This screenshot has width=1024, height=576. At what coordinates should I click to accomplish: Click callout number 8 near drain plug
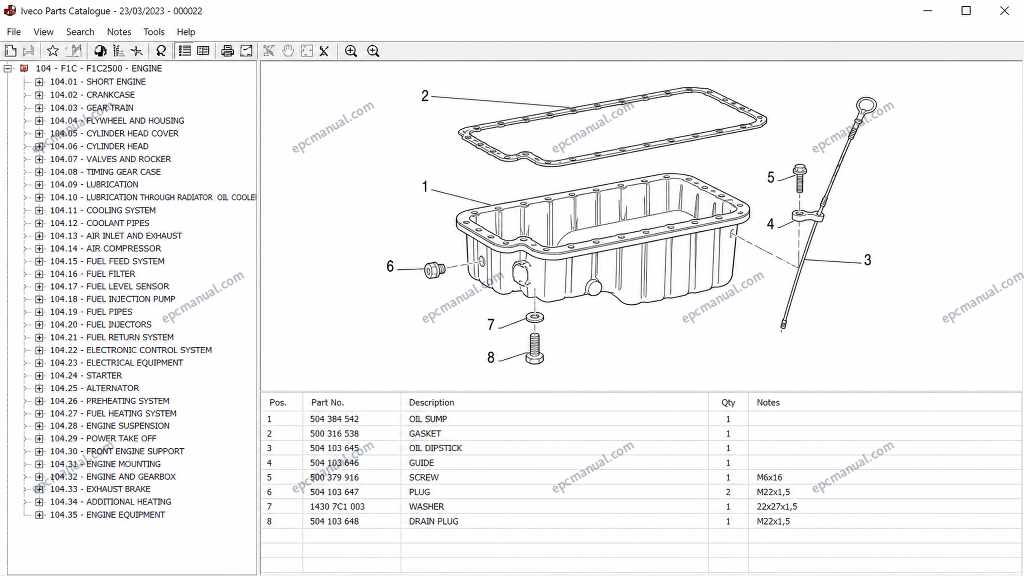point(490,357)
